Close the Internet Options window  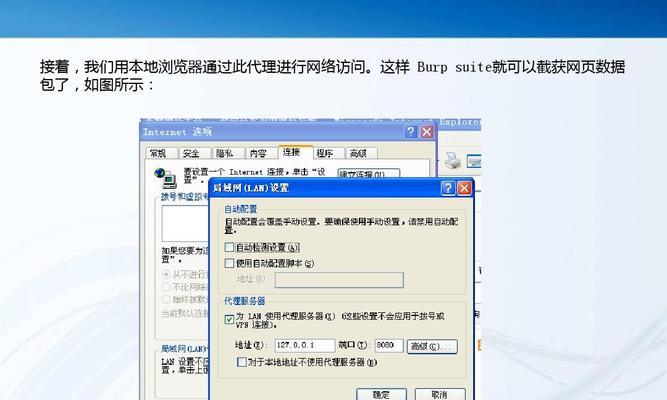coord(427,132)
